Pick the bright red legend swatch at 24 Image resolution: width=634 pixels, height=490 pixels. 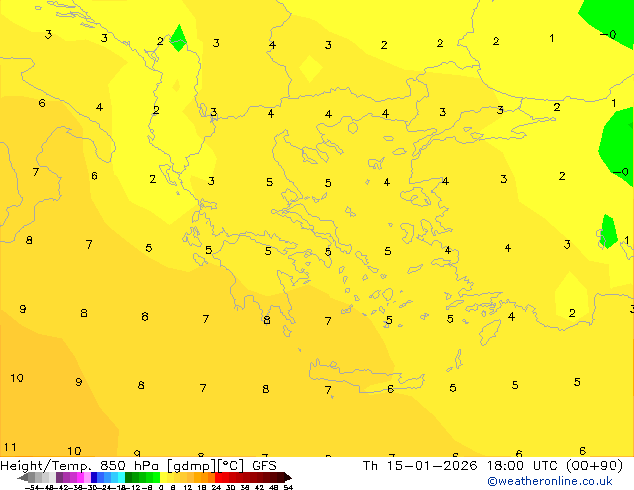218,477
